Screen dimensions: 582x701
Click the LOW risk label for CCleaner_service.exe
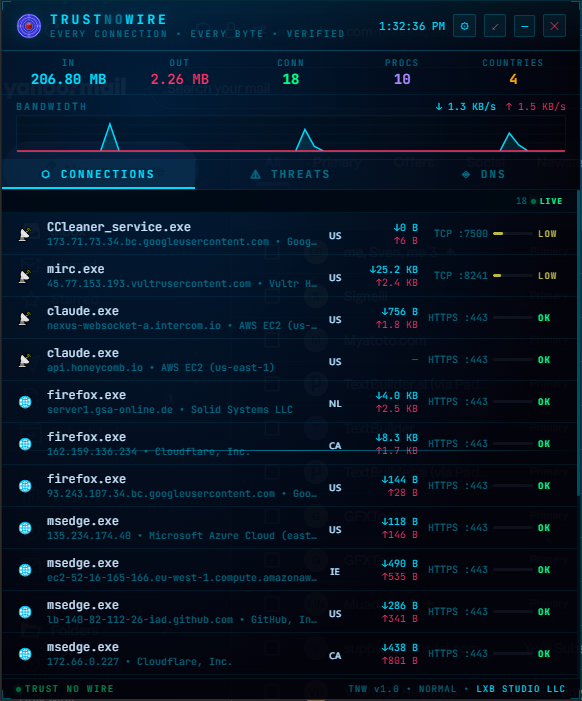coord(547,234)
